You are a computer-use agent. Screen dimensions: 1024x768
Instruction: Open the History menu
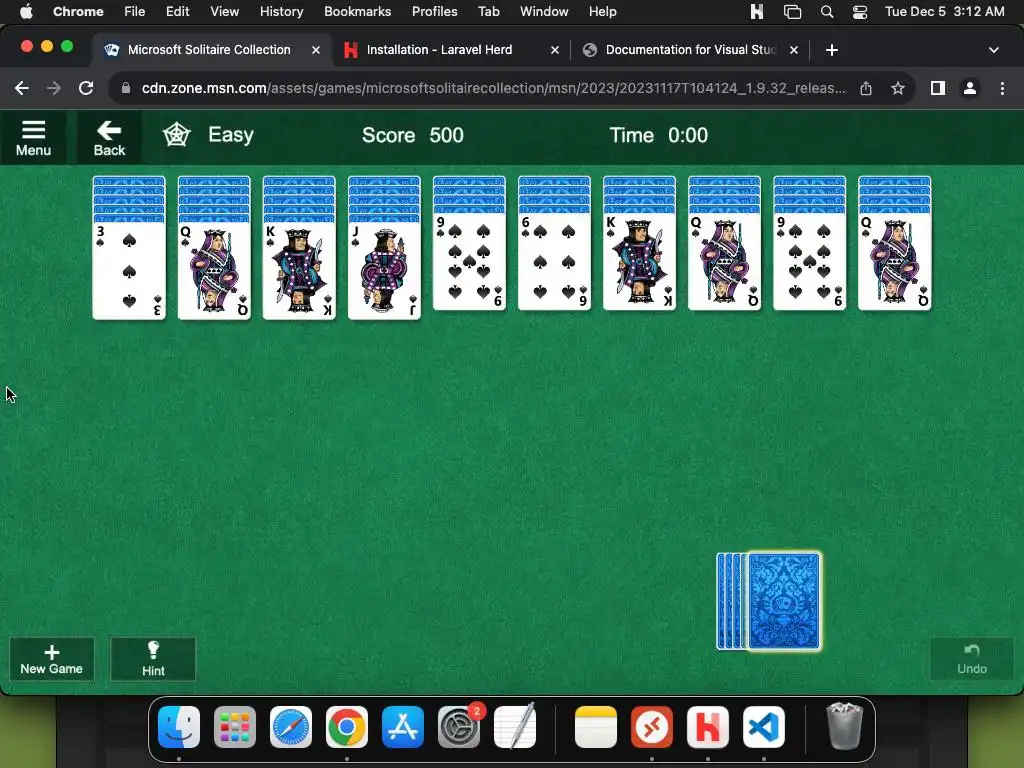(281, 11)
